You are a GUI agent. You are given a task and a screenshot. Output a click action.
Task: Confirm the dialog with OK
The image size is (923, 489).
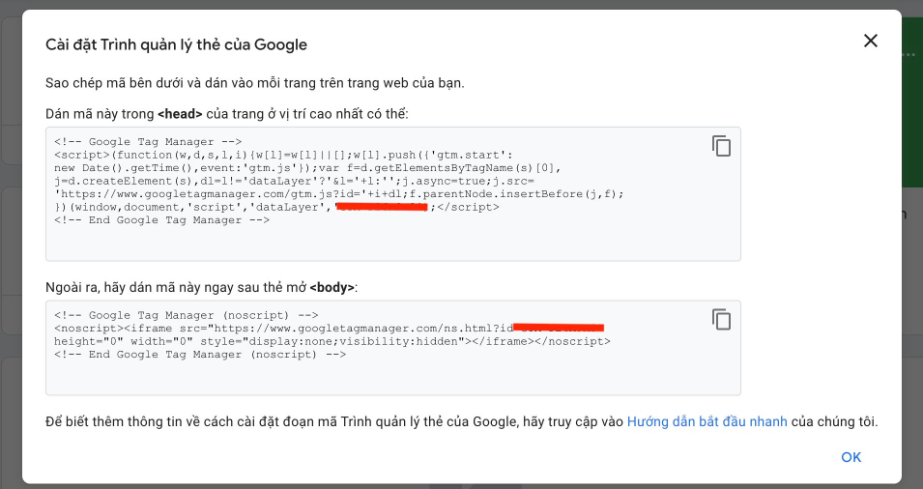pos(851,457)
